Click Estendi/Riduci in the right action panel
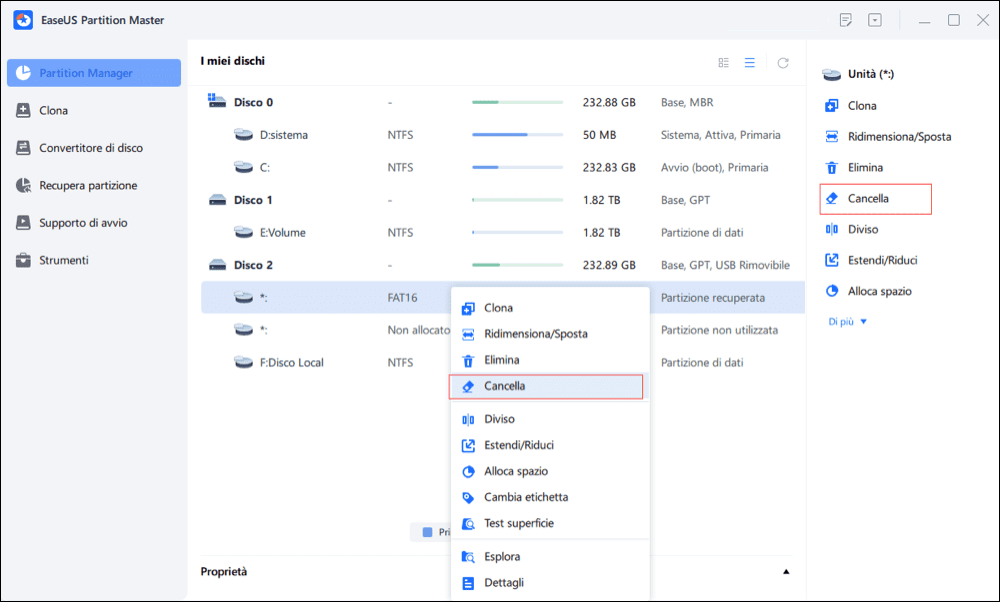 (x=871, y=260)
